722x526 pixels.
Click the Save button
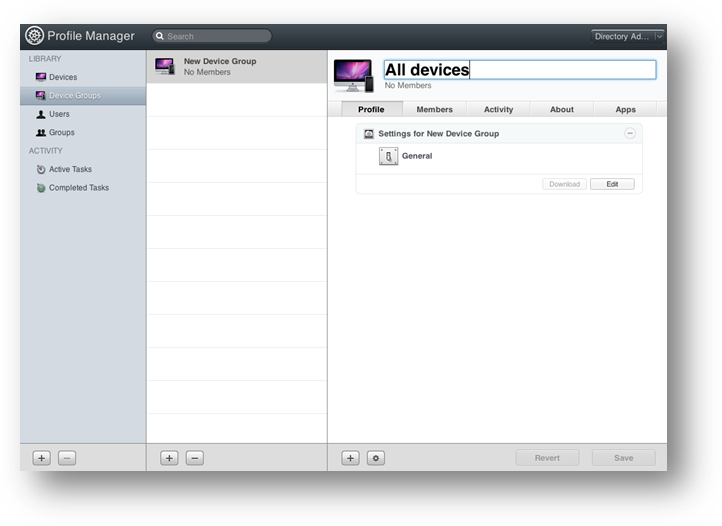[623, 458]
